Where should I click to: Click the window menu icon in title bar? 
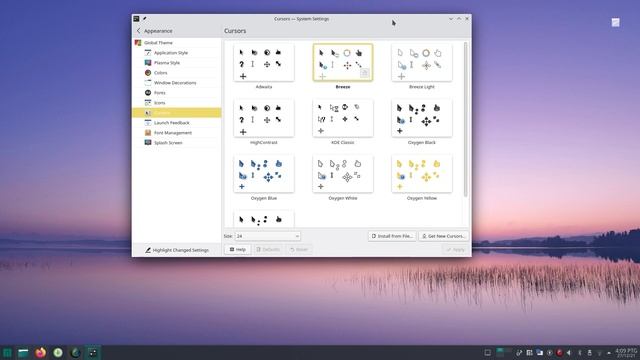click(x=136, y=19)
